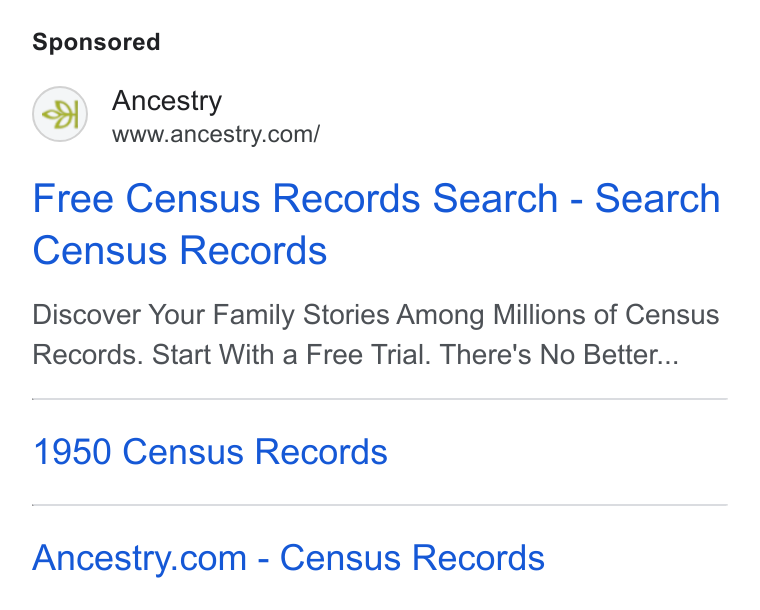Click 'Free Census' at headline start
Viewport: 760px width, 610px height.
pyautogui.click(x=146, y=198)
